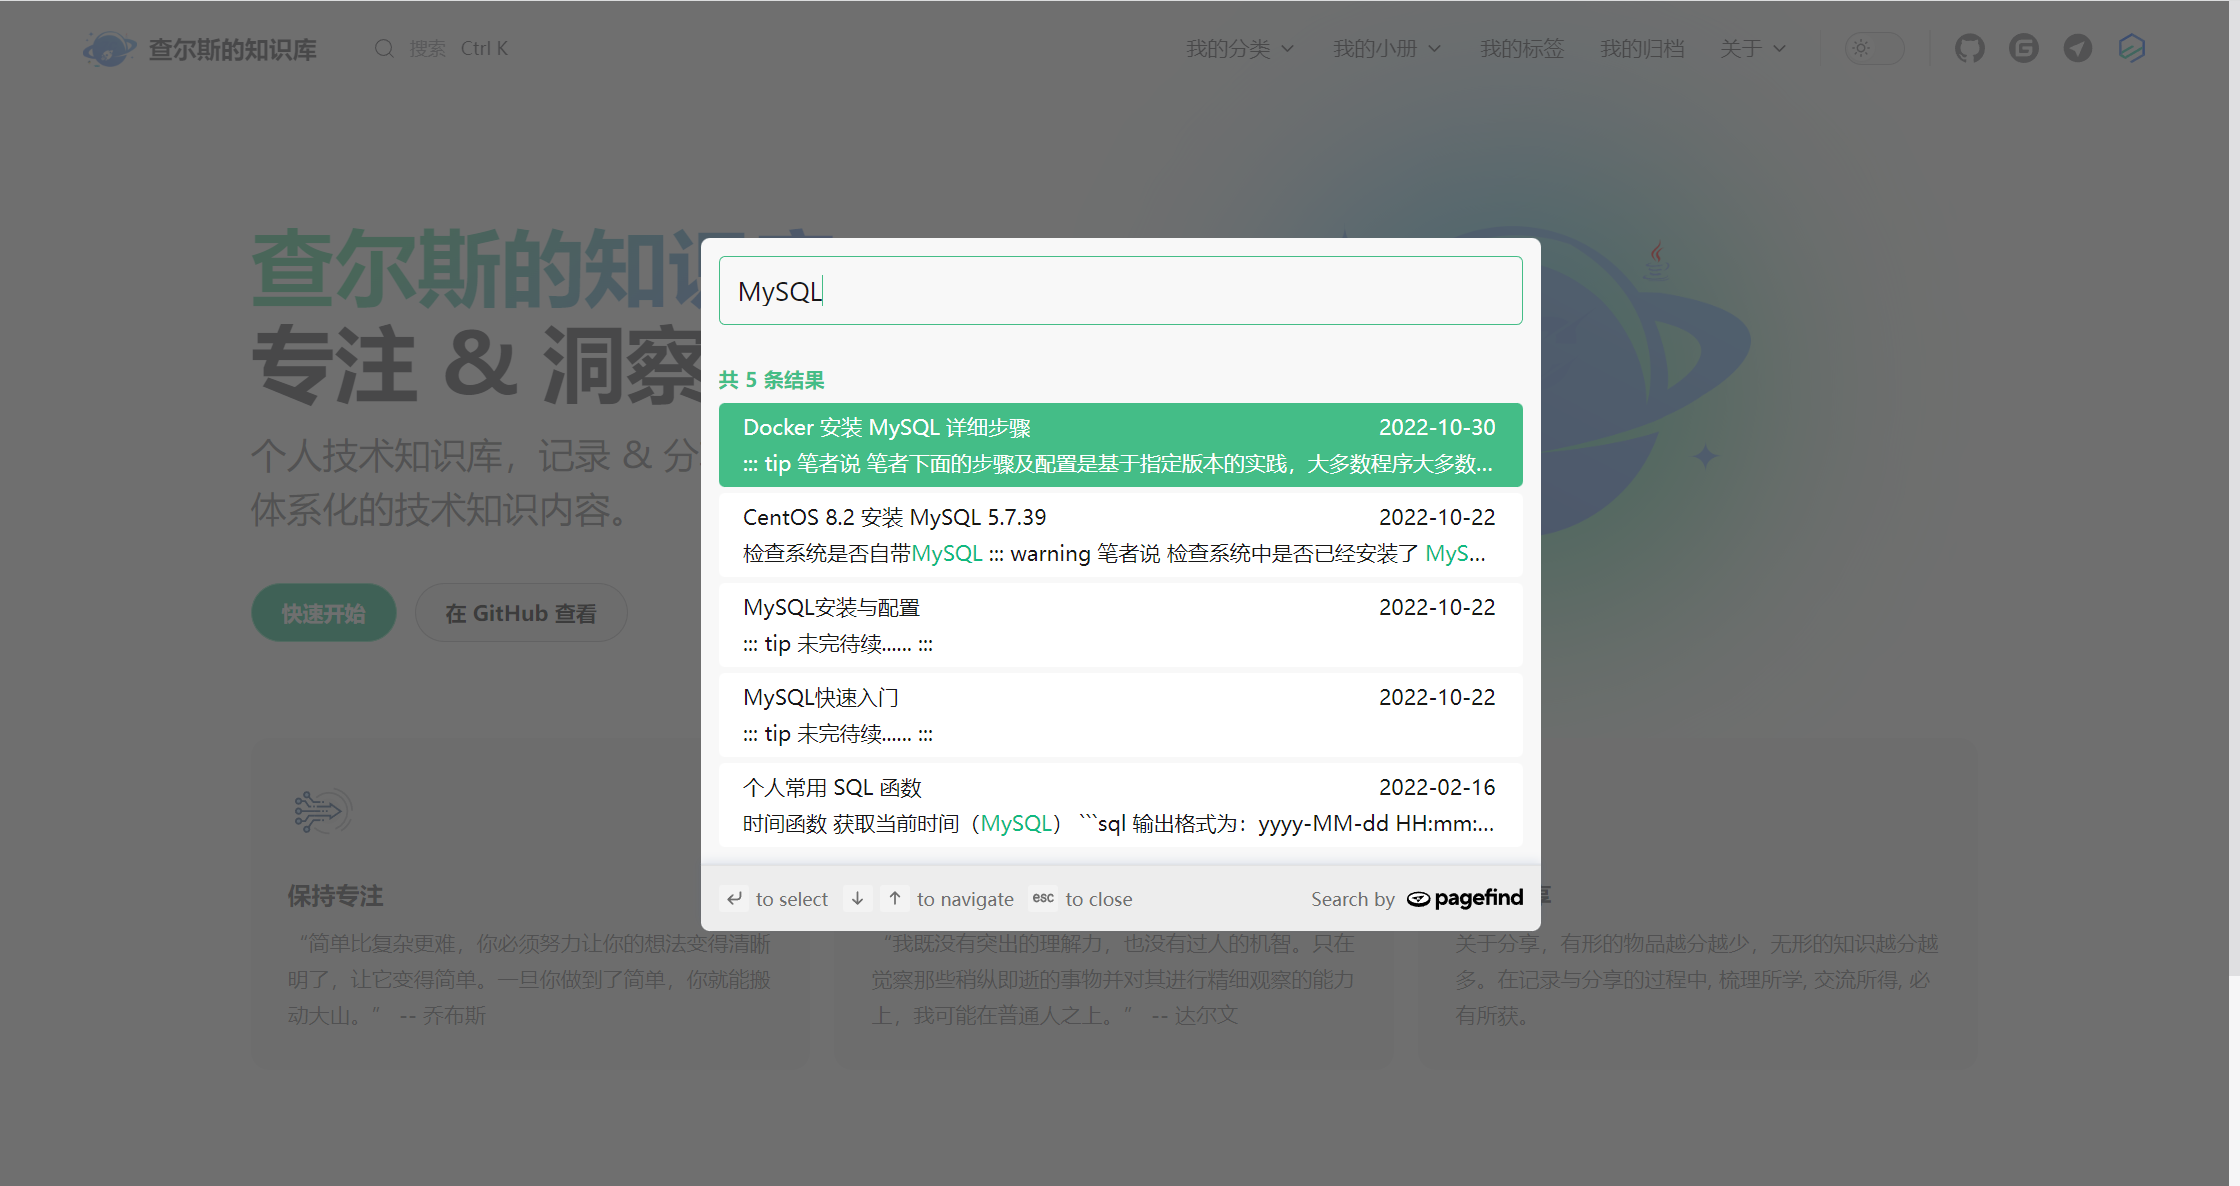Toggle the light/dark theme switch

[x=1873, y=48]
